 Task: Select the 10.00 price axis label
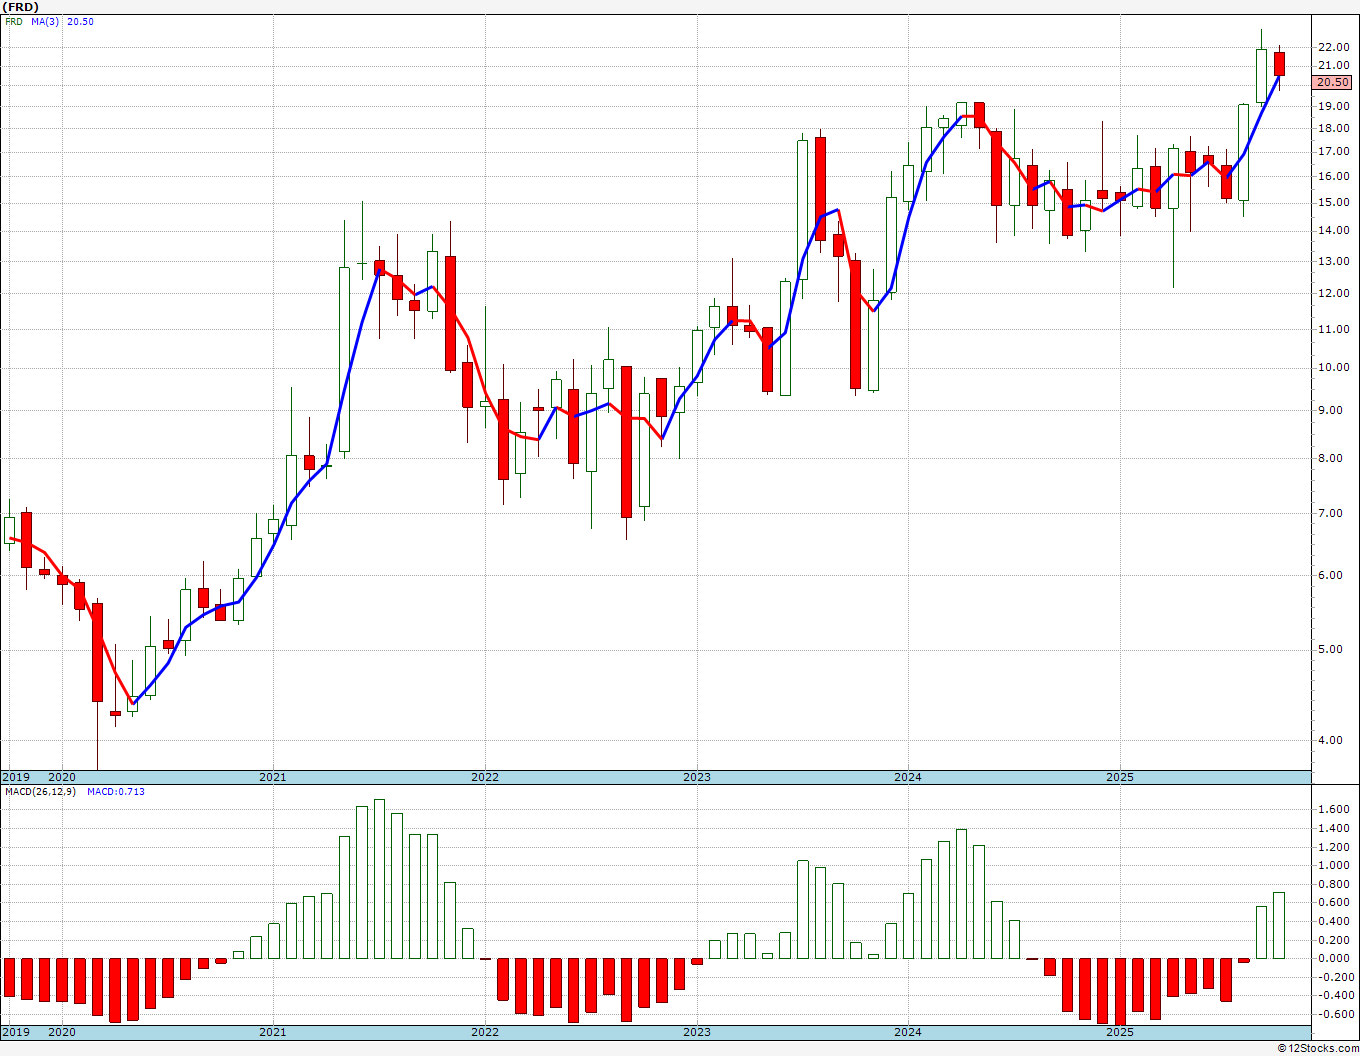point(1333,368)
